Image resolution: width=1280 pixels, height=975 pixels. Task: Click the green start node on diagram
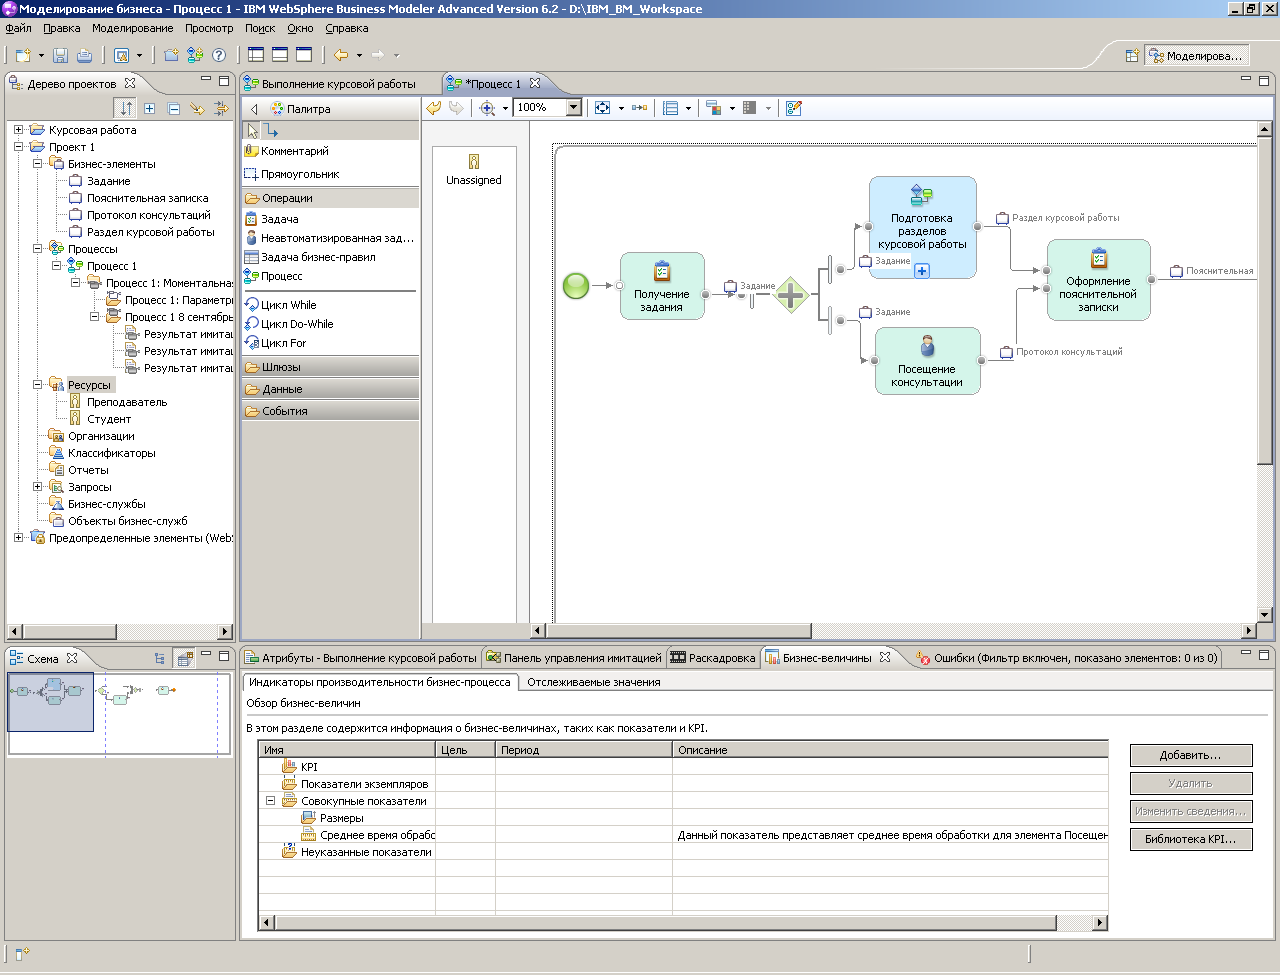pos(576,286)
